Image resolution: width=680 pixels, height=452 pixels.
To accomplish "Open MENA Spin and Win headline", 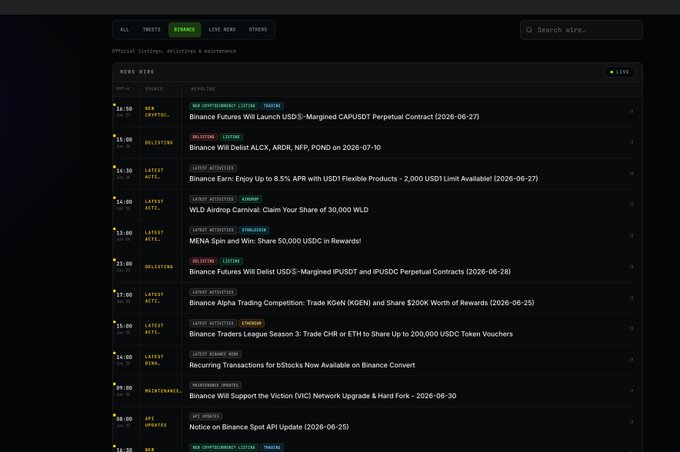I will [x=275, y=241].
